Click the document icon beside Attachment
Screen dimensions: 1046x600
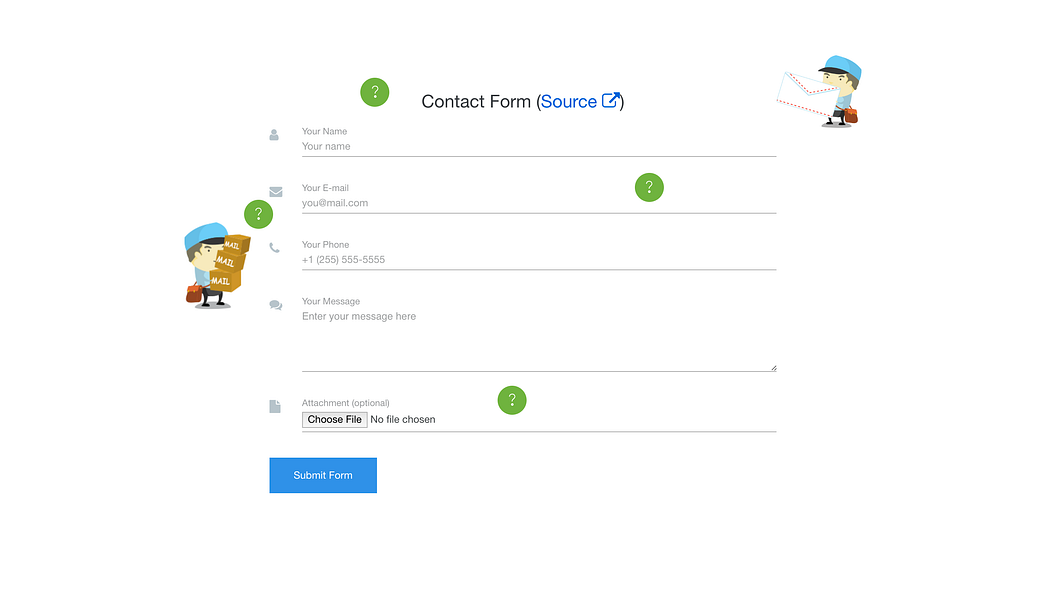click(x=275, y=406)
